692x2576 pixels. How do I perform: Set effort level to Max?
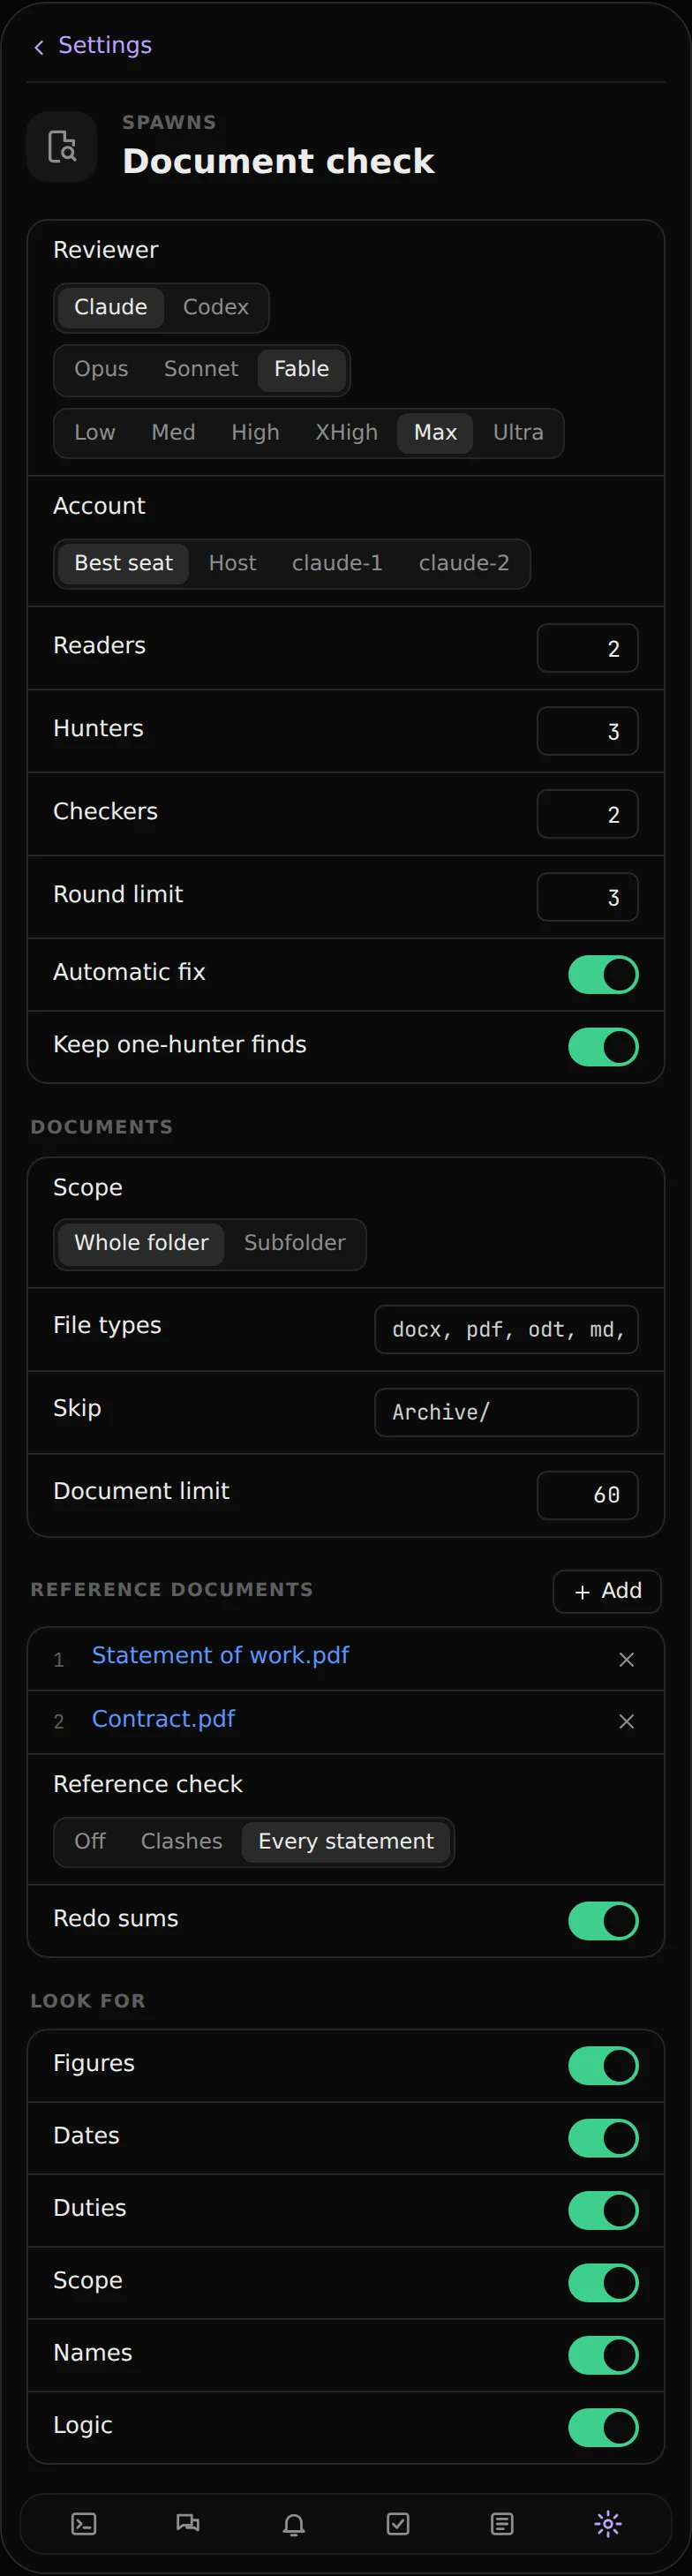click(x=435, y=433)
